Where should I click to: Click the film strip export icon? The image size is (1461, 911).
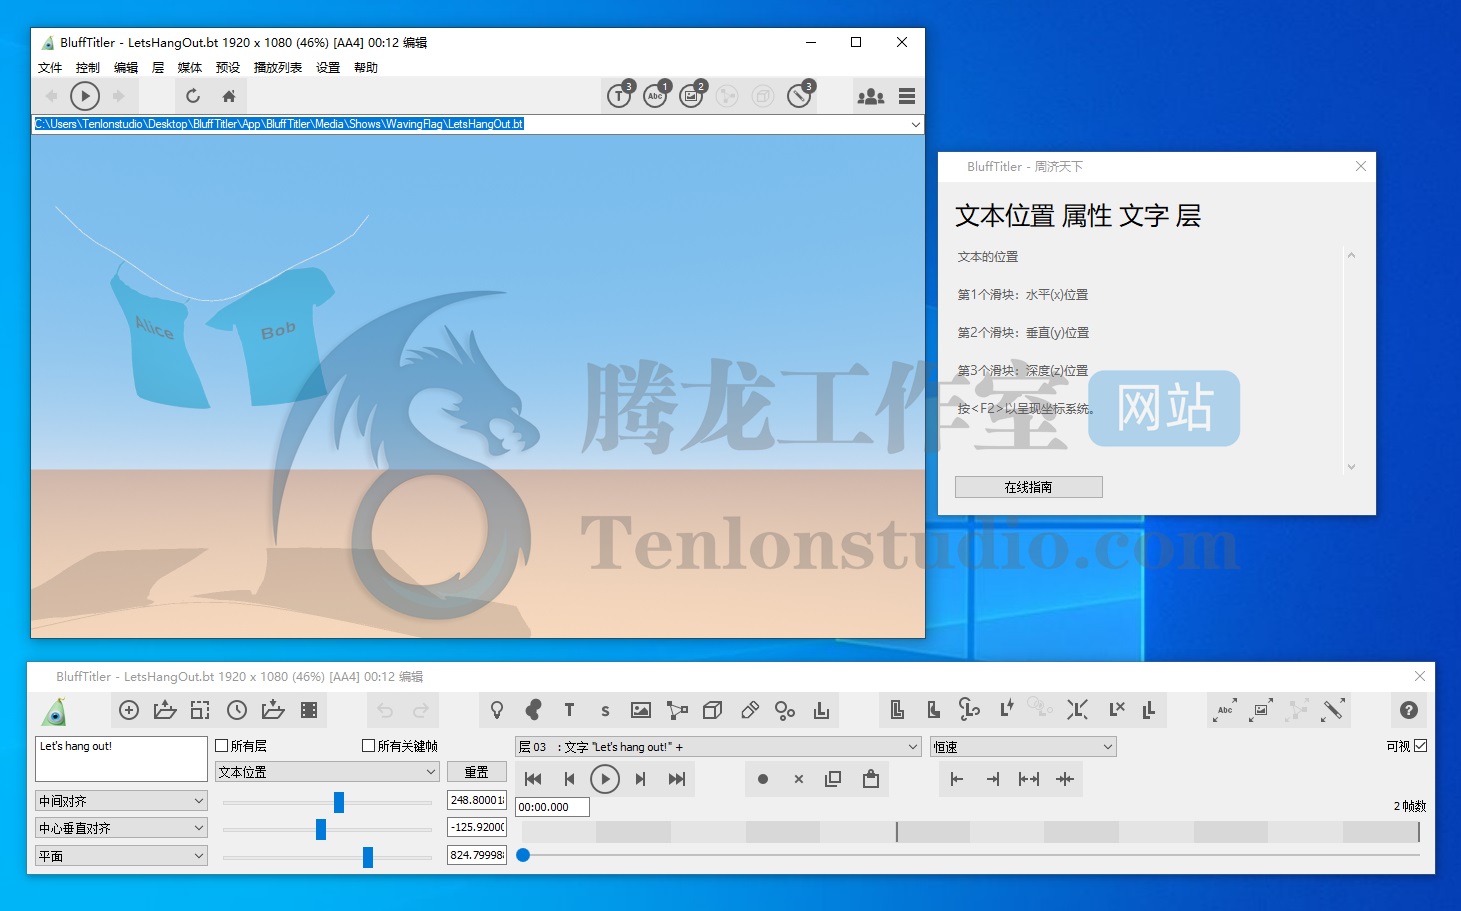309,710
